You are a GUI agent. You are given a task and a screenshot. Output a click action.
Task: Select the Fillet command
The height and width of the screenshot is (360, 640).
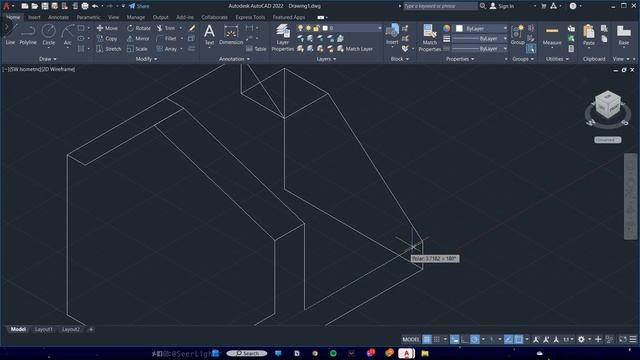click(167, 38)
